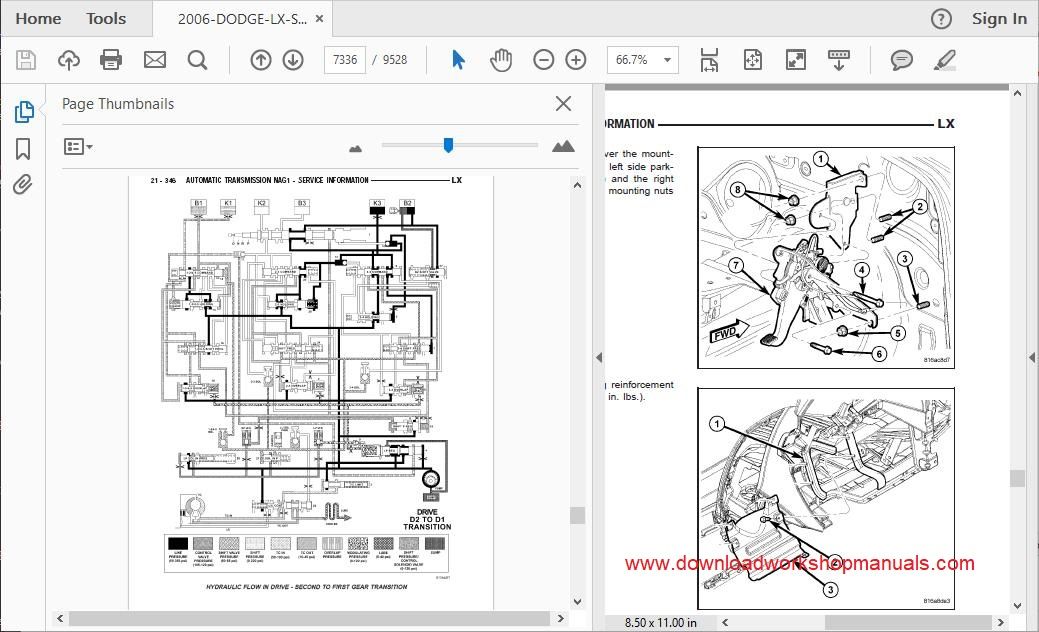Click the document horizontal scroll-left arrow
The height and width of the screenshot is (632, 1039).
click(x=725, y=623)
